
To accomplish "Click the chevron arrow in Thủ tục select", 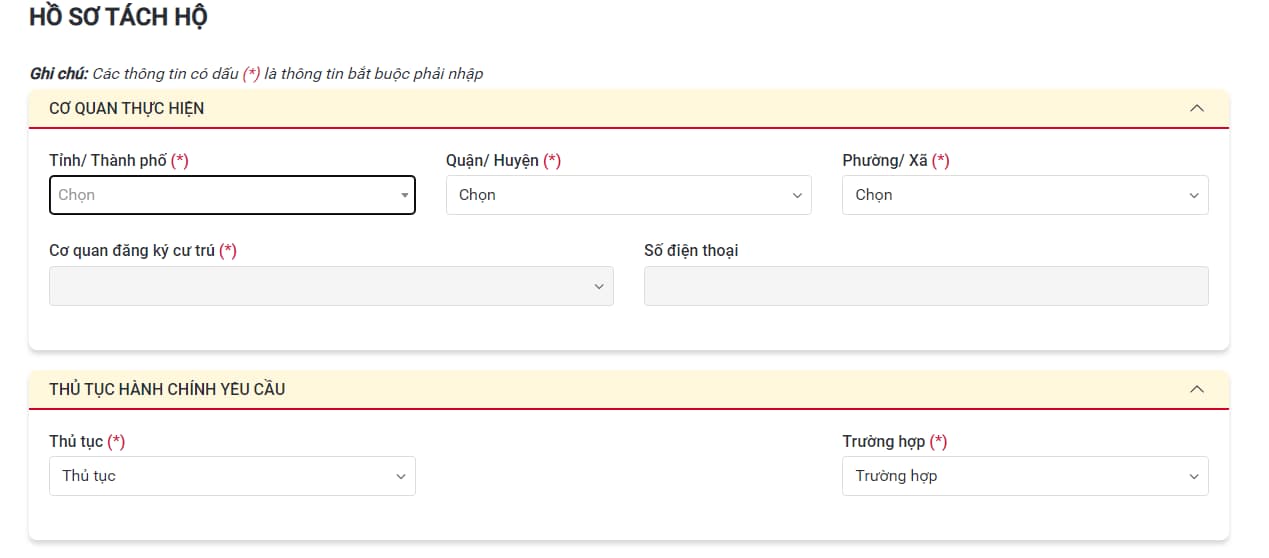I will pyautogui.click(x=401, y=477).
